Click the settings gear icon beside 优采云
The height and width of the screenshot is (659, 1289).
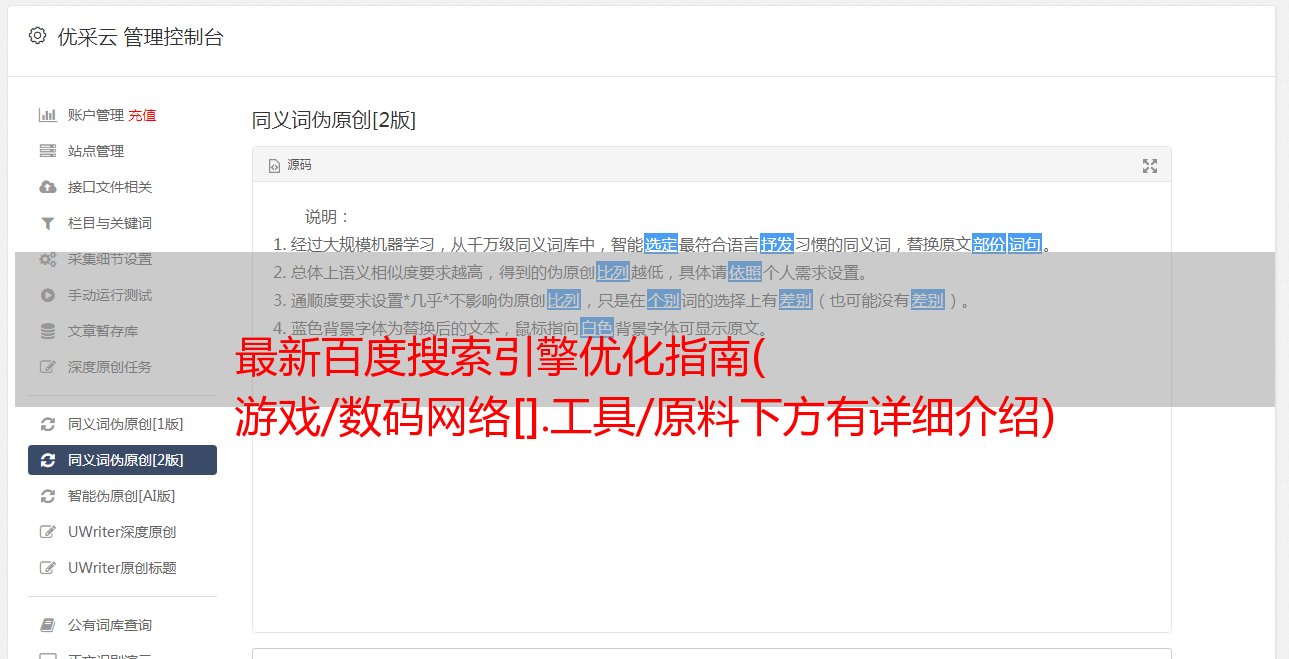37,36
